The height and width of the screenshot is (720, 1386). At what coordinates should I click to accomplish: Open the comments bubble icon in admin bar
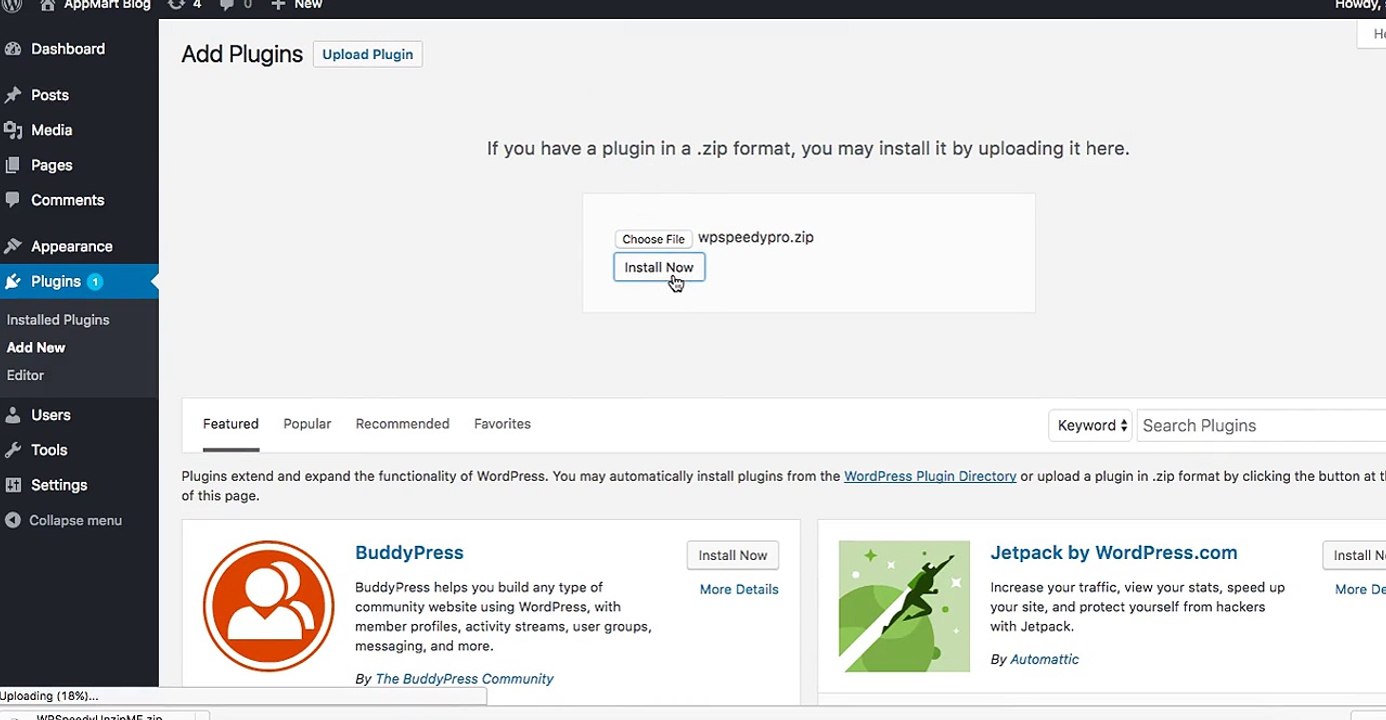click(226, 5)
